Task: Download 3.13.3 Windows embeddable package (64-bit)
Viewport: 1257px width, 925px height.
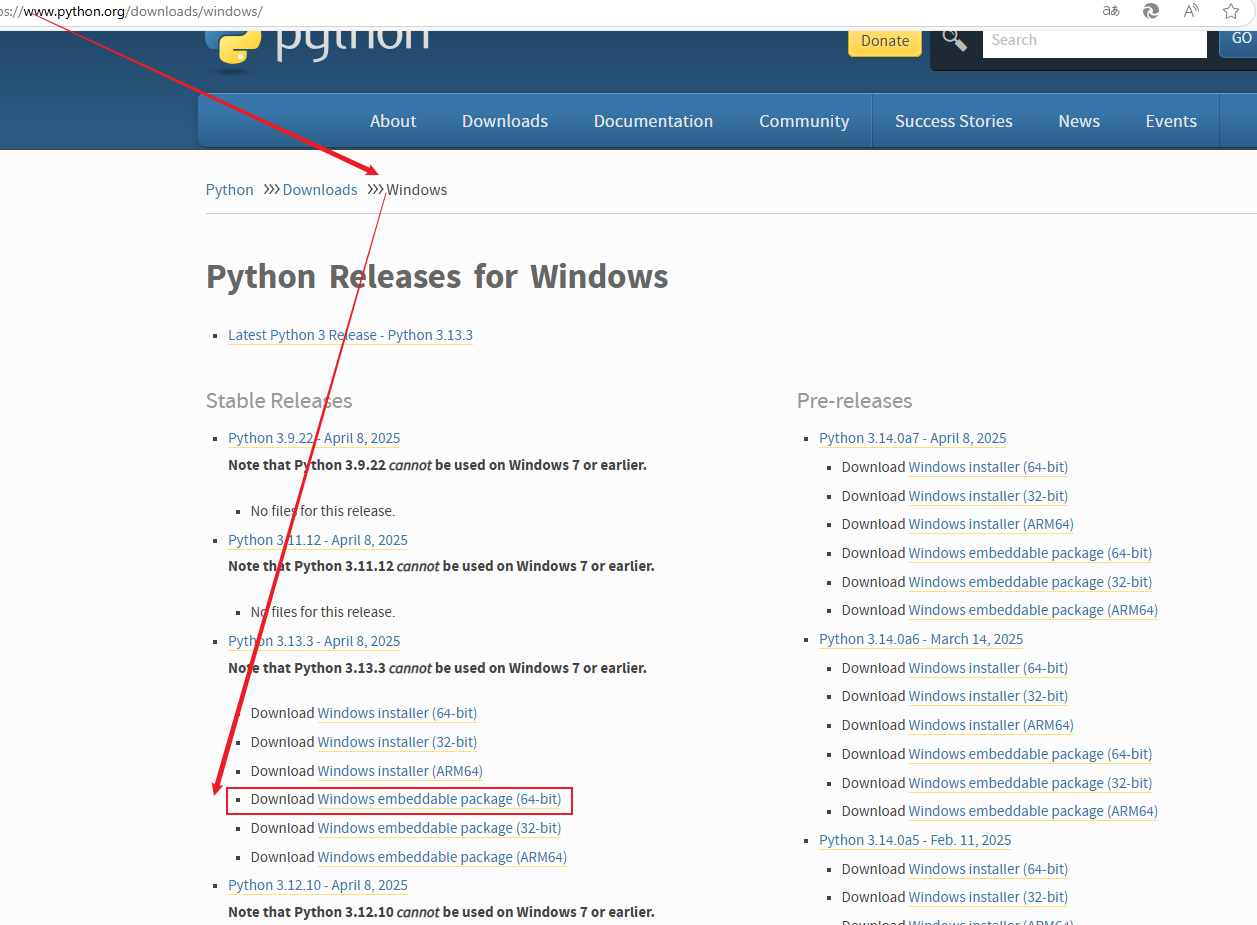Action: pyautogui.click(x=439, y=800)
